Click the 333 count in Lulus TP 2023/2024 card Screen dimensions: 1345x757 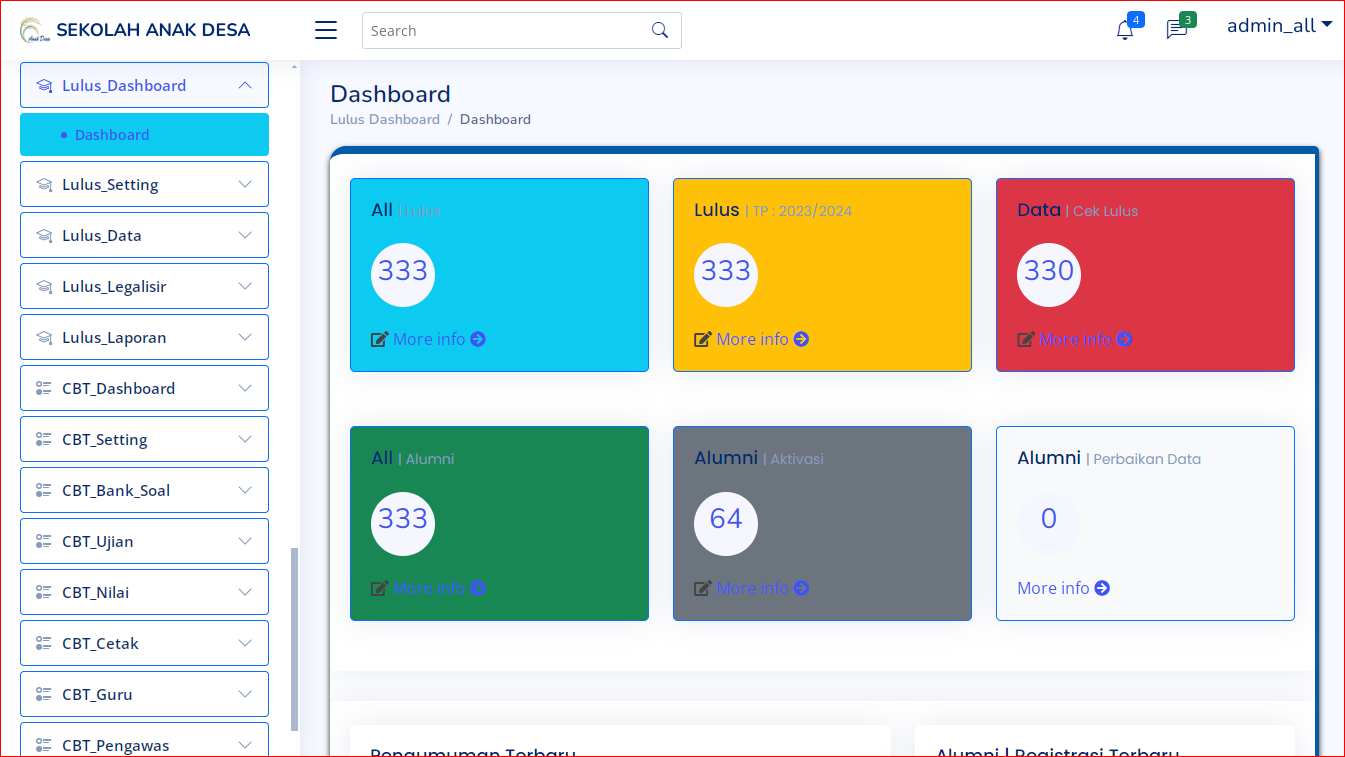pyautogui.click(x=726, y=270)
